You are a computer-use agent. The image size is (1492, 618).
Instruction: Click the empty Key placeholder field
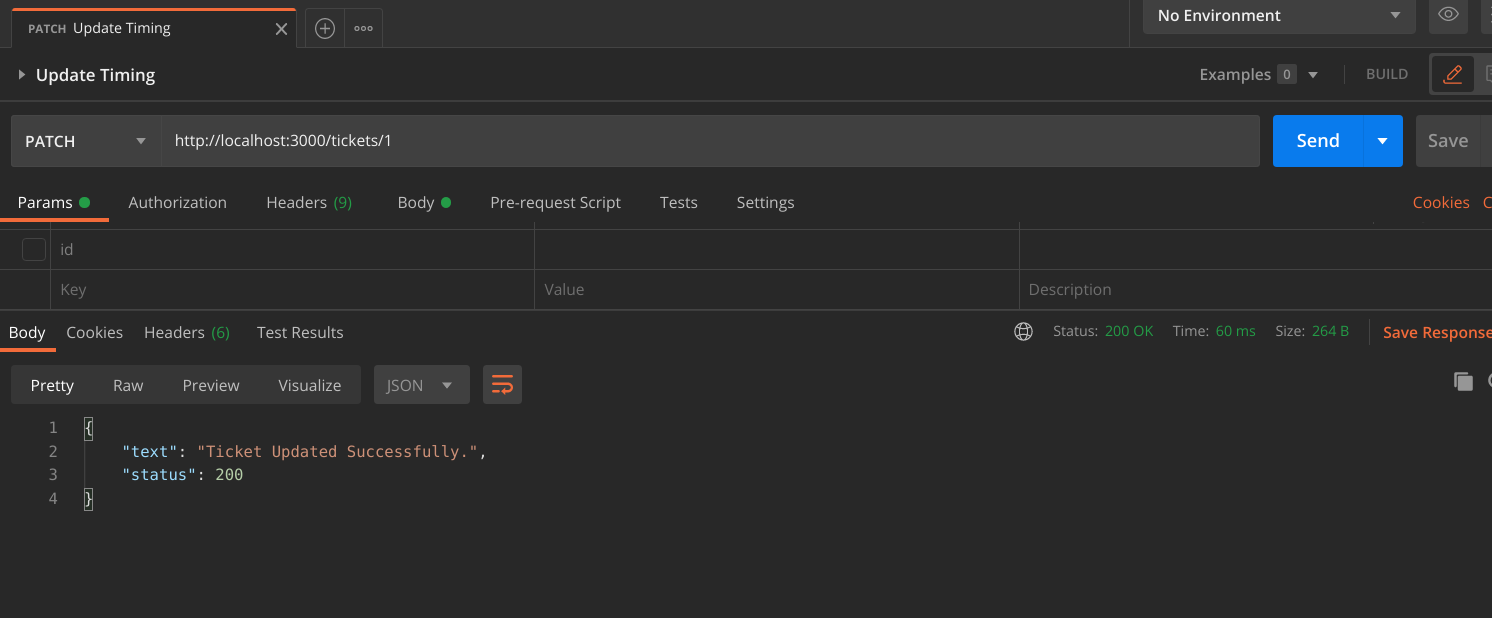[292, 290]
